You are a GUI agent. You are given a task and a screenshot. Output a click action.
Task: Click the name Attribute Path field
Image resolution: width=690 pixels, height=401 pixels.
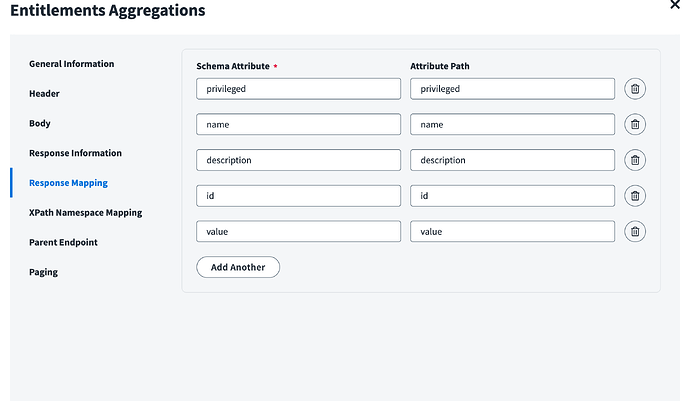512,124
